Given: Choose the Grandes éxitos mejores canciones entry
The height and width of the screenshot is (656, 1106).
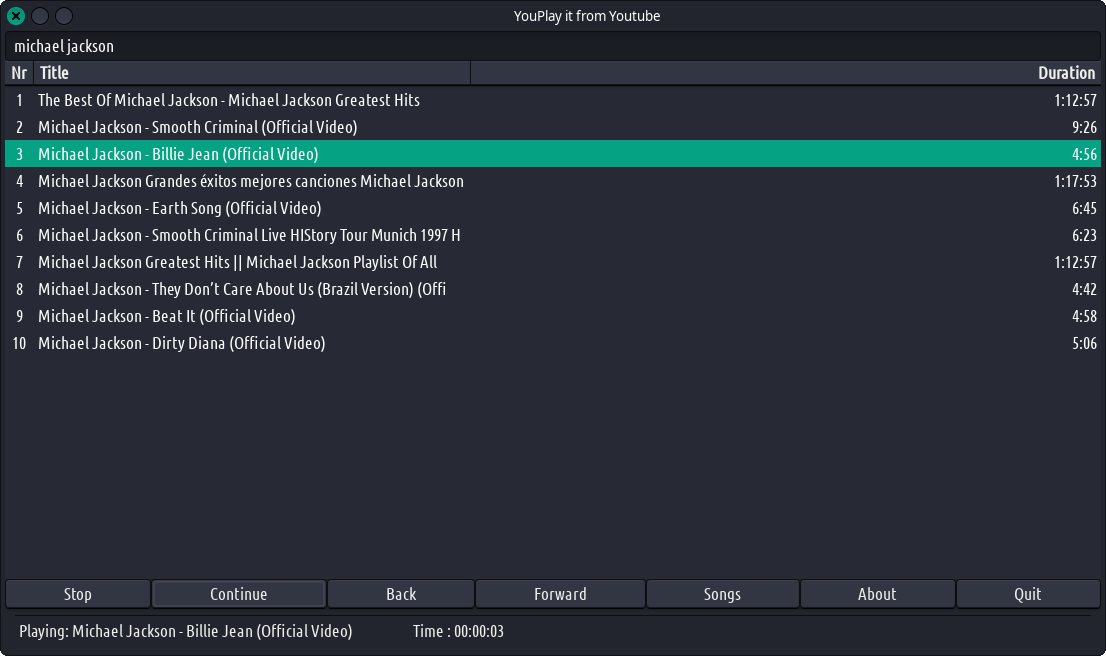Looking at the screenshot, I should click(x=251, y=181).
